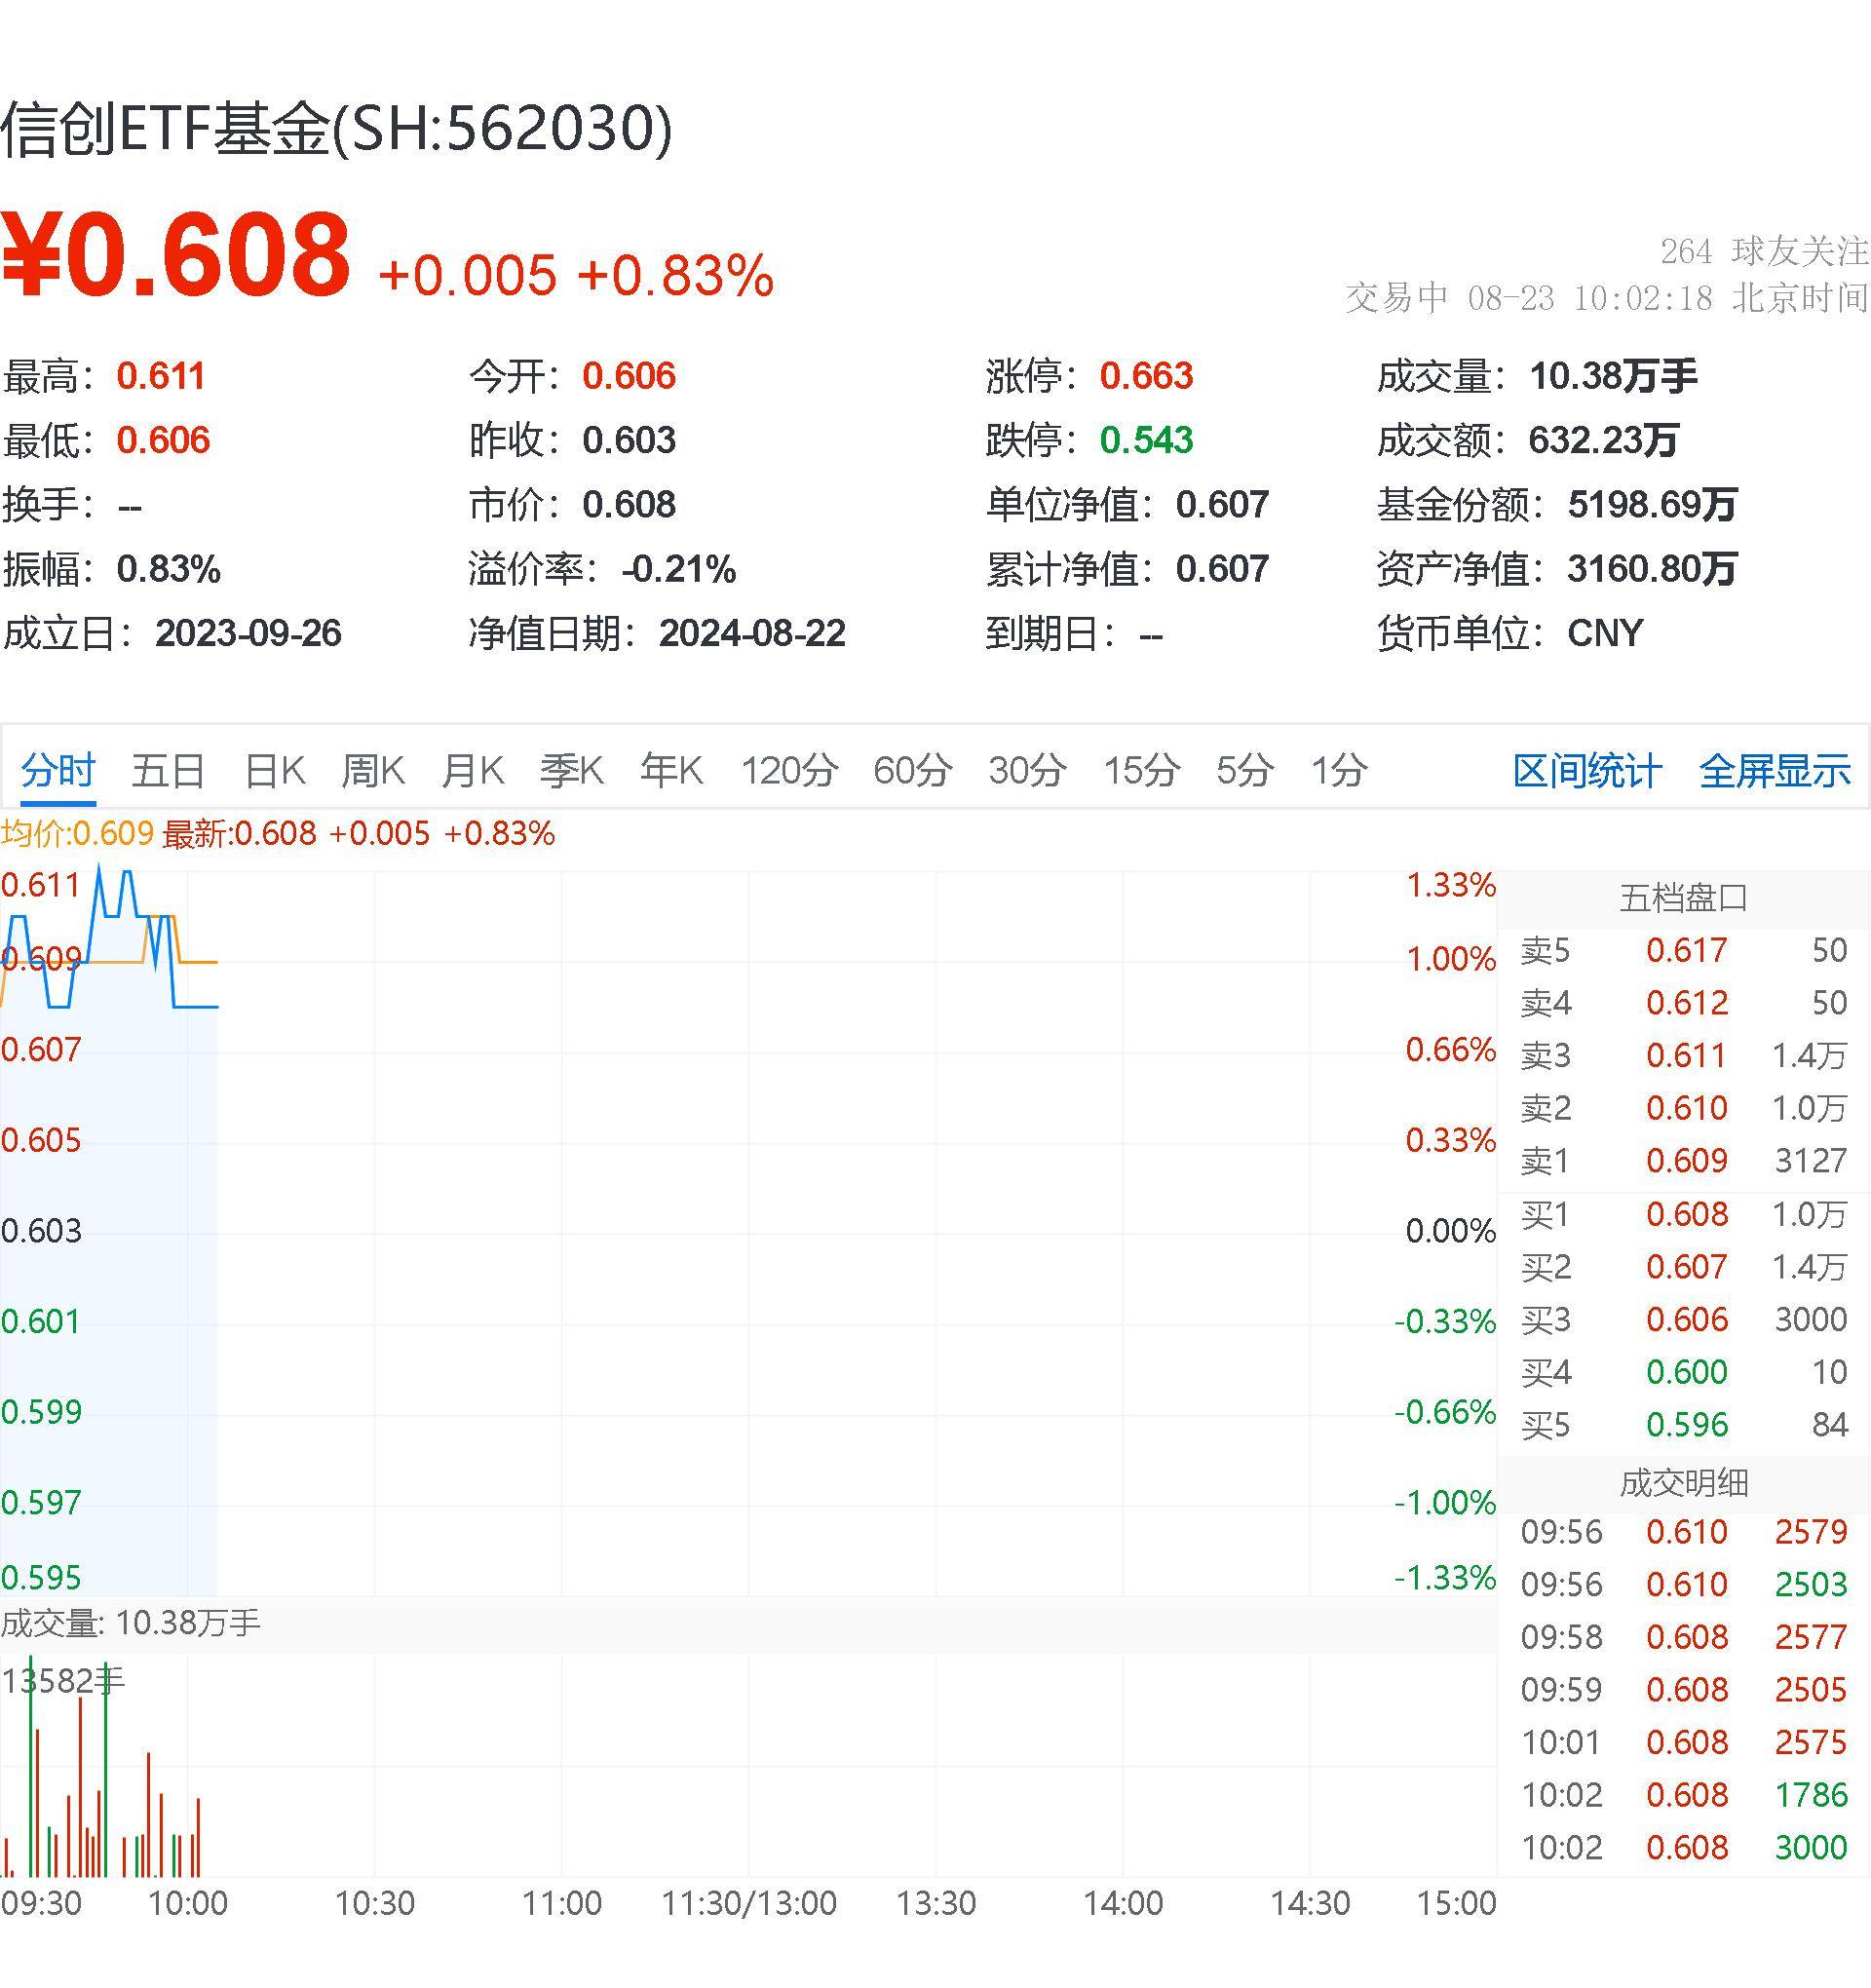Select the 15分 interval tab
The width and height of the screenshot is (1871, 1988).
point(1142,770)
